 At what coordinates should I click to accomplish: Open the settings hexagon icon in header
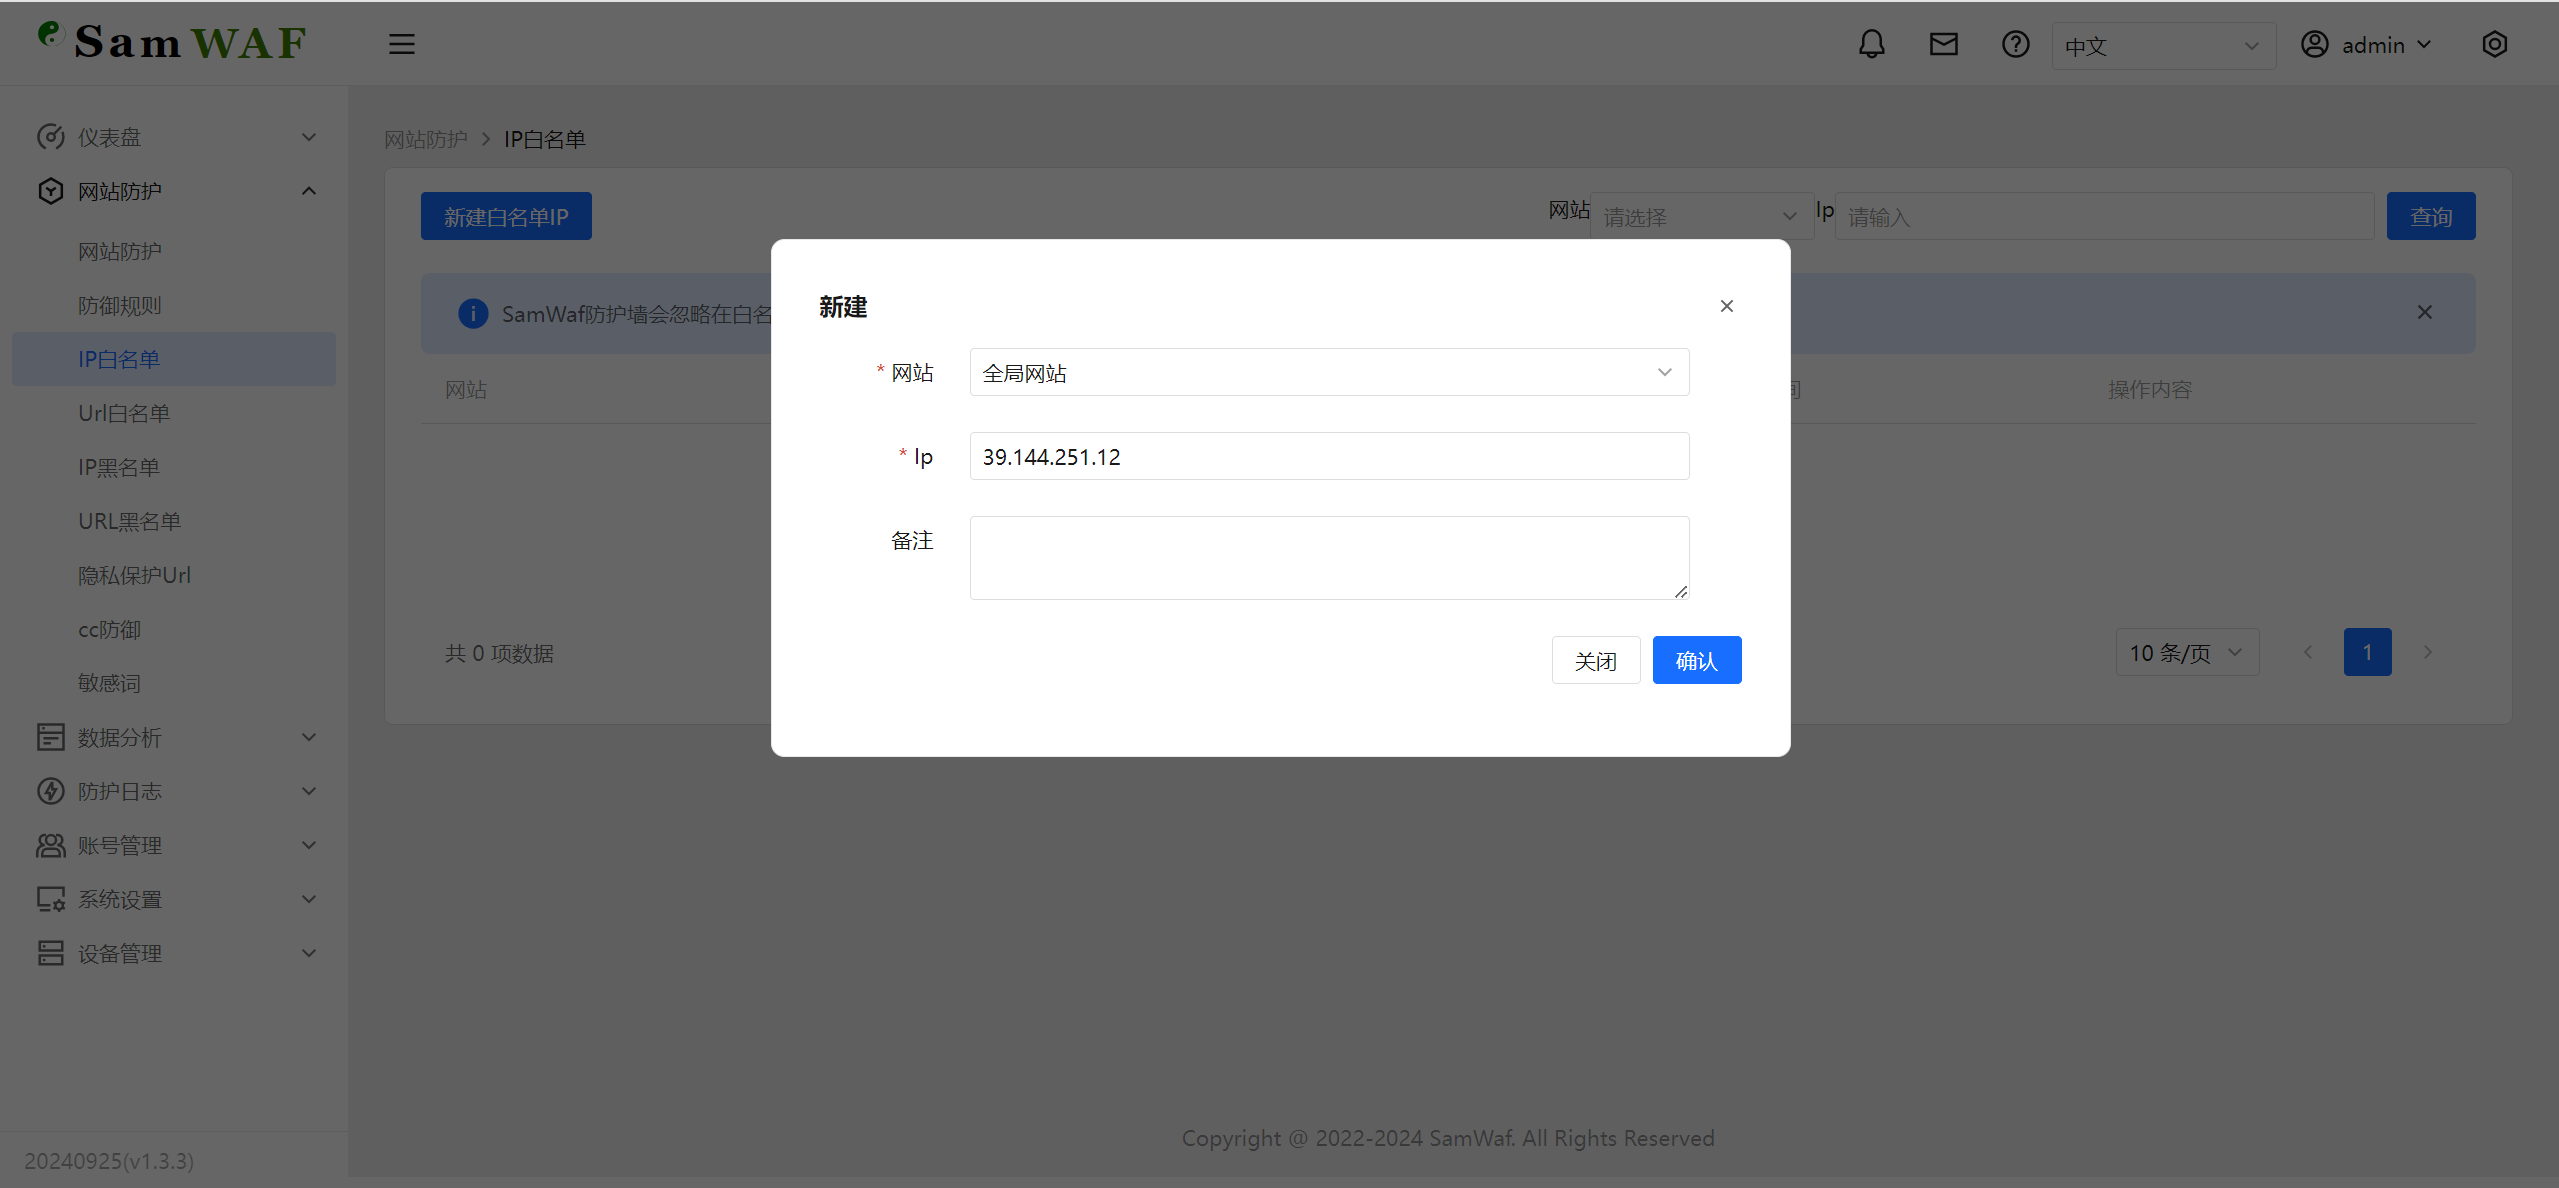(x=2495, y=44)
